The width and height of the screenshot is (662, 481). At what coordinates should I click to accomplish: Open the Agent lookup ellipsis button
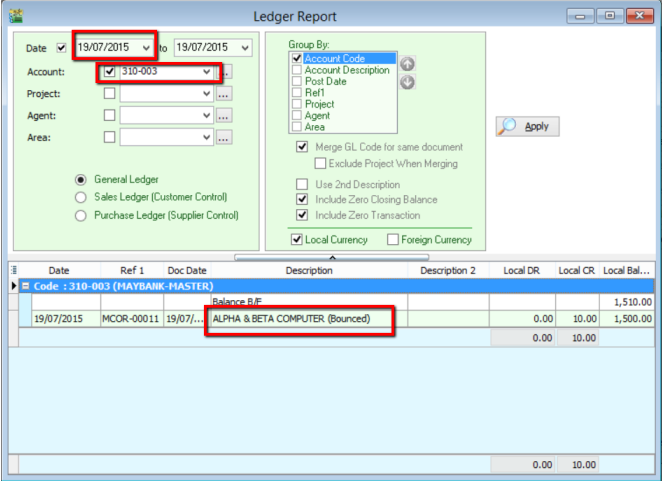tap(225, 116)
